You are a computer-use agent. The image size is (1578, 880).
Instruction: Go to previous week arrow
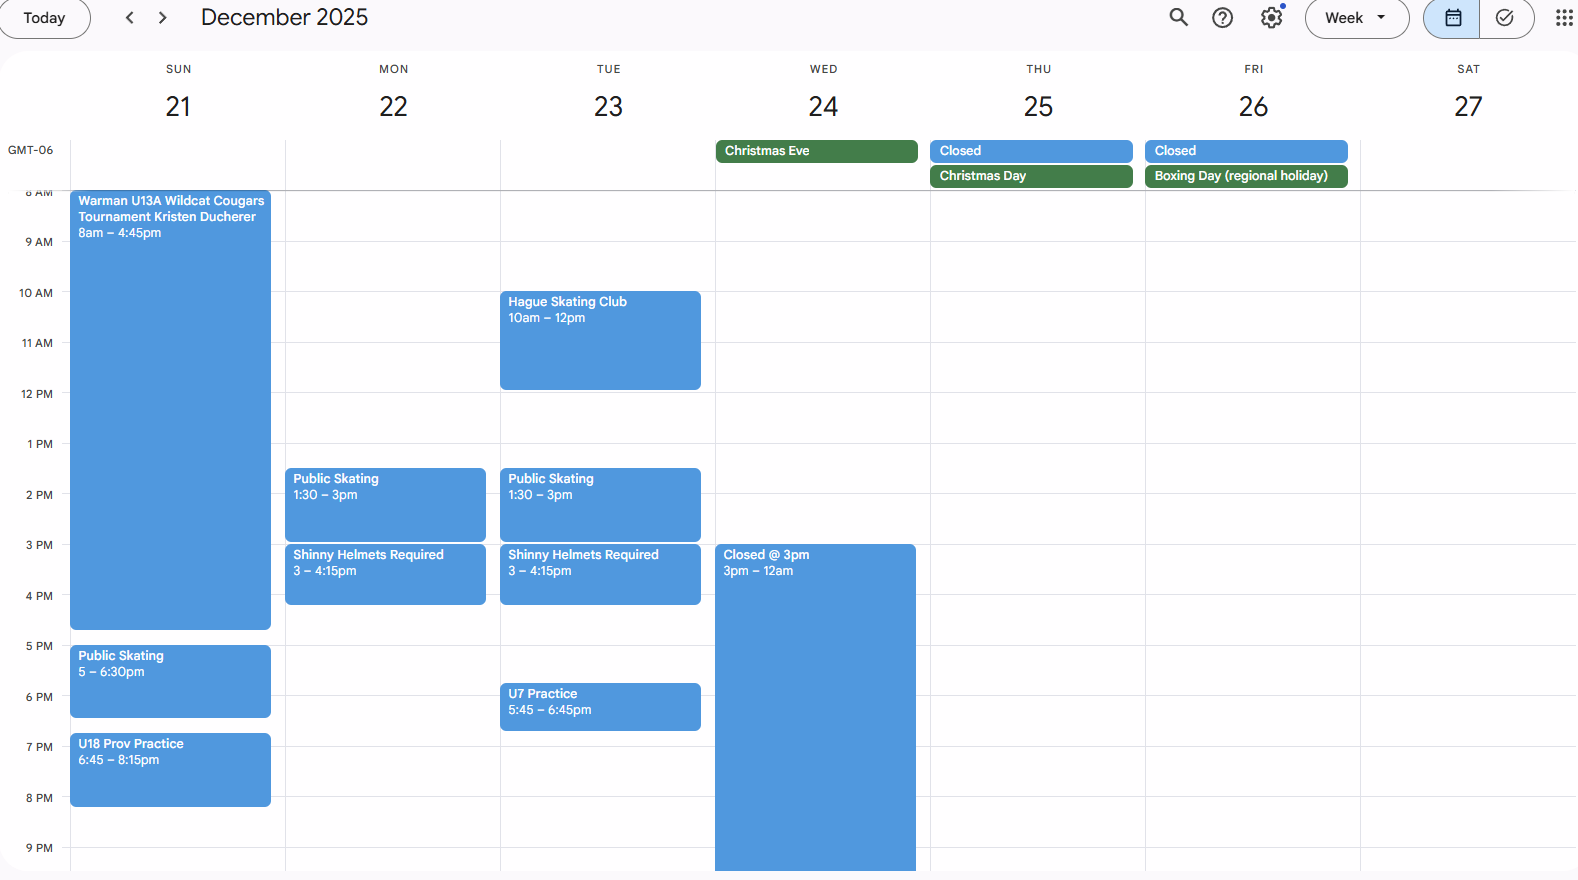129,18
